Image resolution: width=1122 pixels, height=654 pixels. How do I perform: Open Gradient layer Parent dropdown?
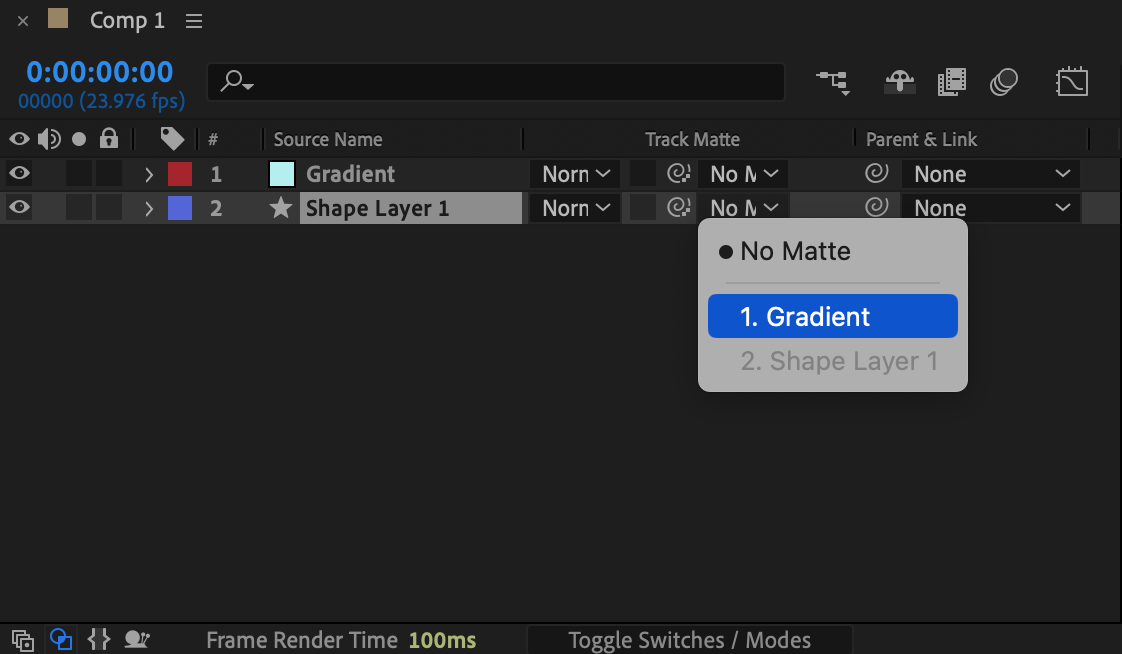pos(990,174)
